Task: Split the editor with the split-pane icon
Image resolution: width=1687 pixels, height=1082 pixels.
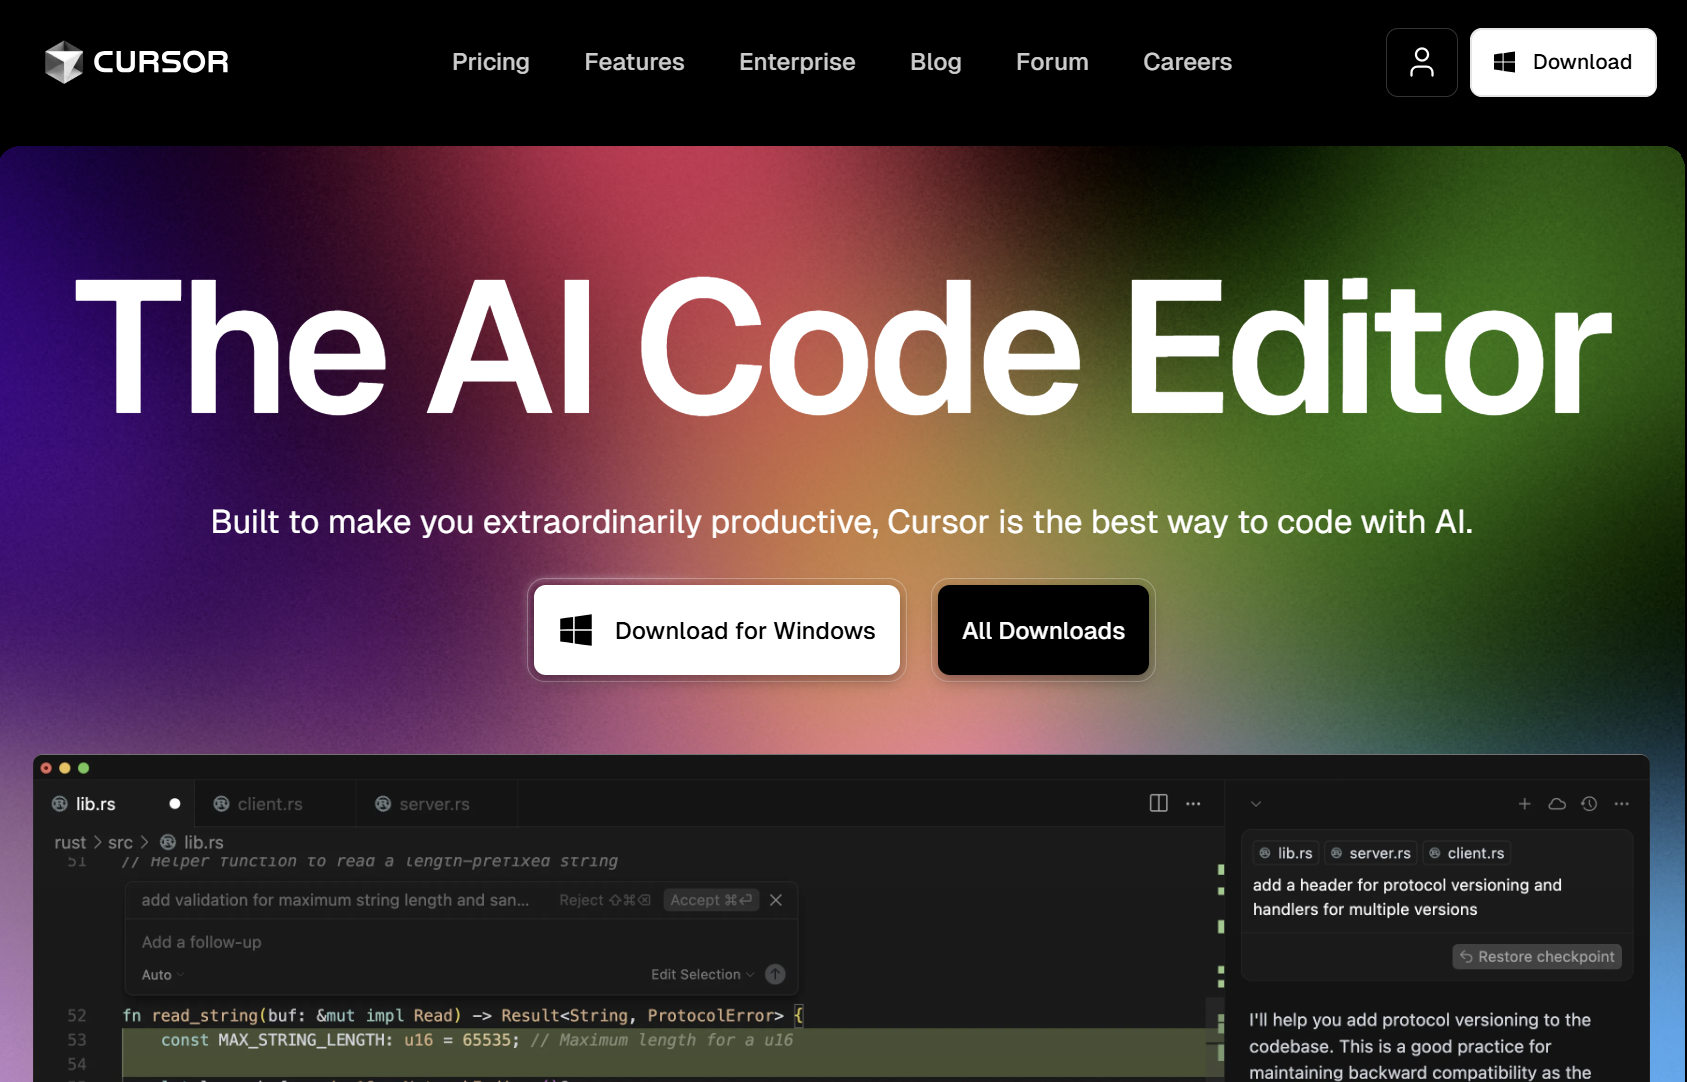Action: click(1158, 803)
